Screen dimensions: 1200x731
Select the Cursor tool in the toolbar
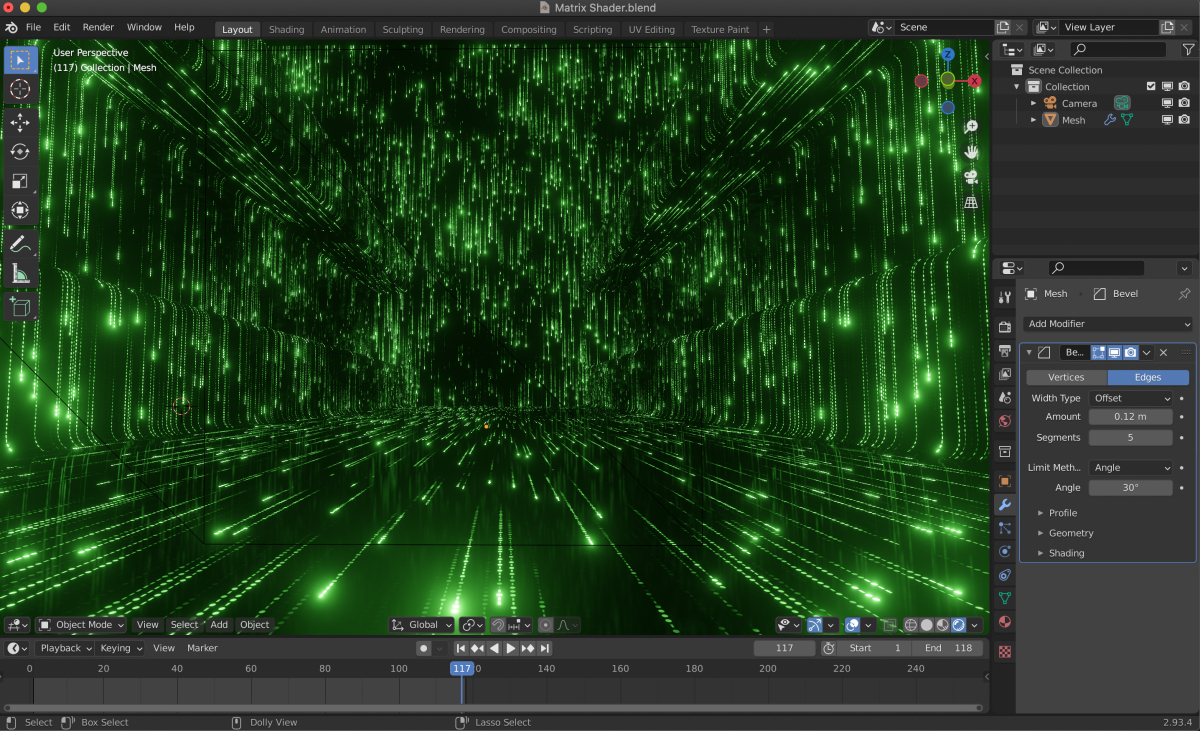point(20,89)
